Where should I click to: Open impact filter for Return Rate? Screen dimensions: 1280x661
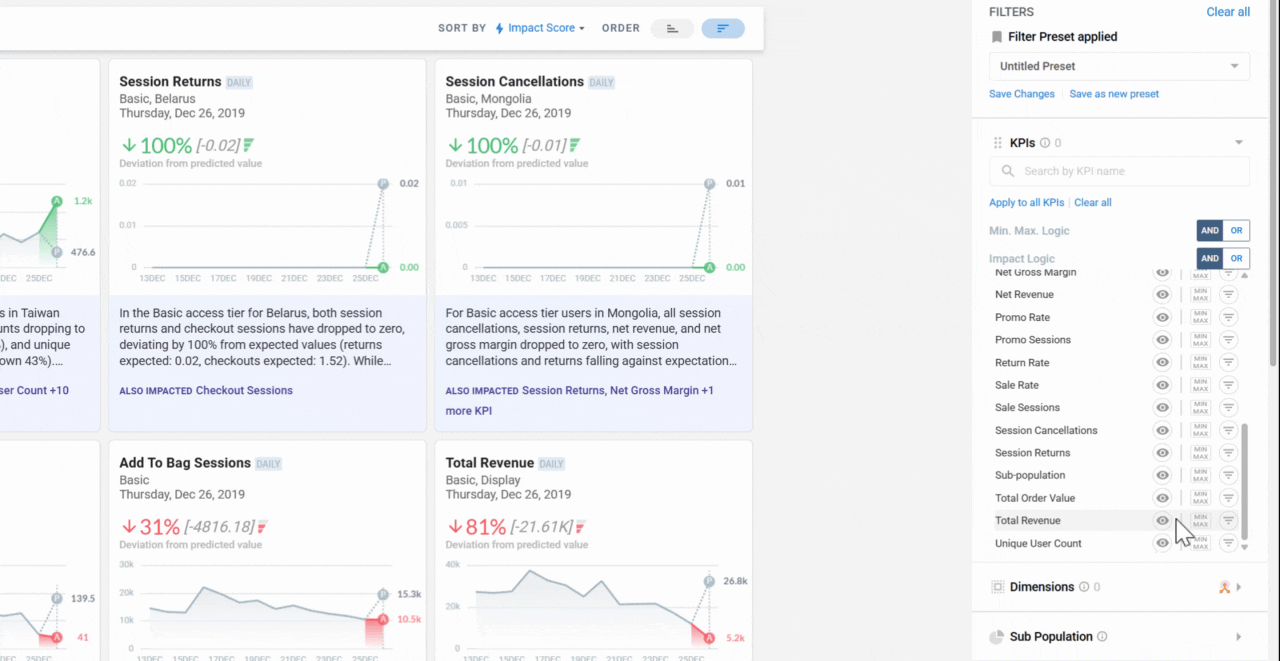[x=1229, y=363]
